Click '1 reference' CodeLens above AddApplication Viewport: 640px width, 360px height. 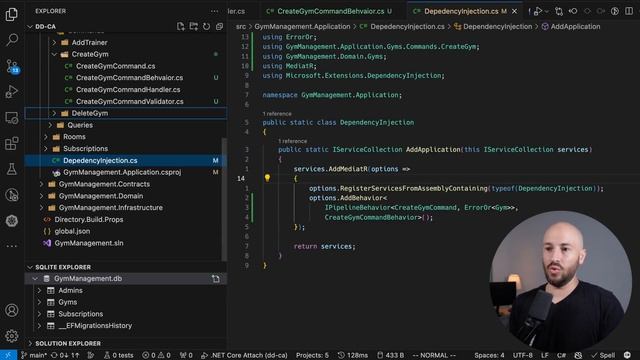(292, 141)
